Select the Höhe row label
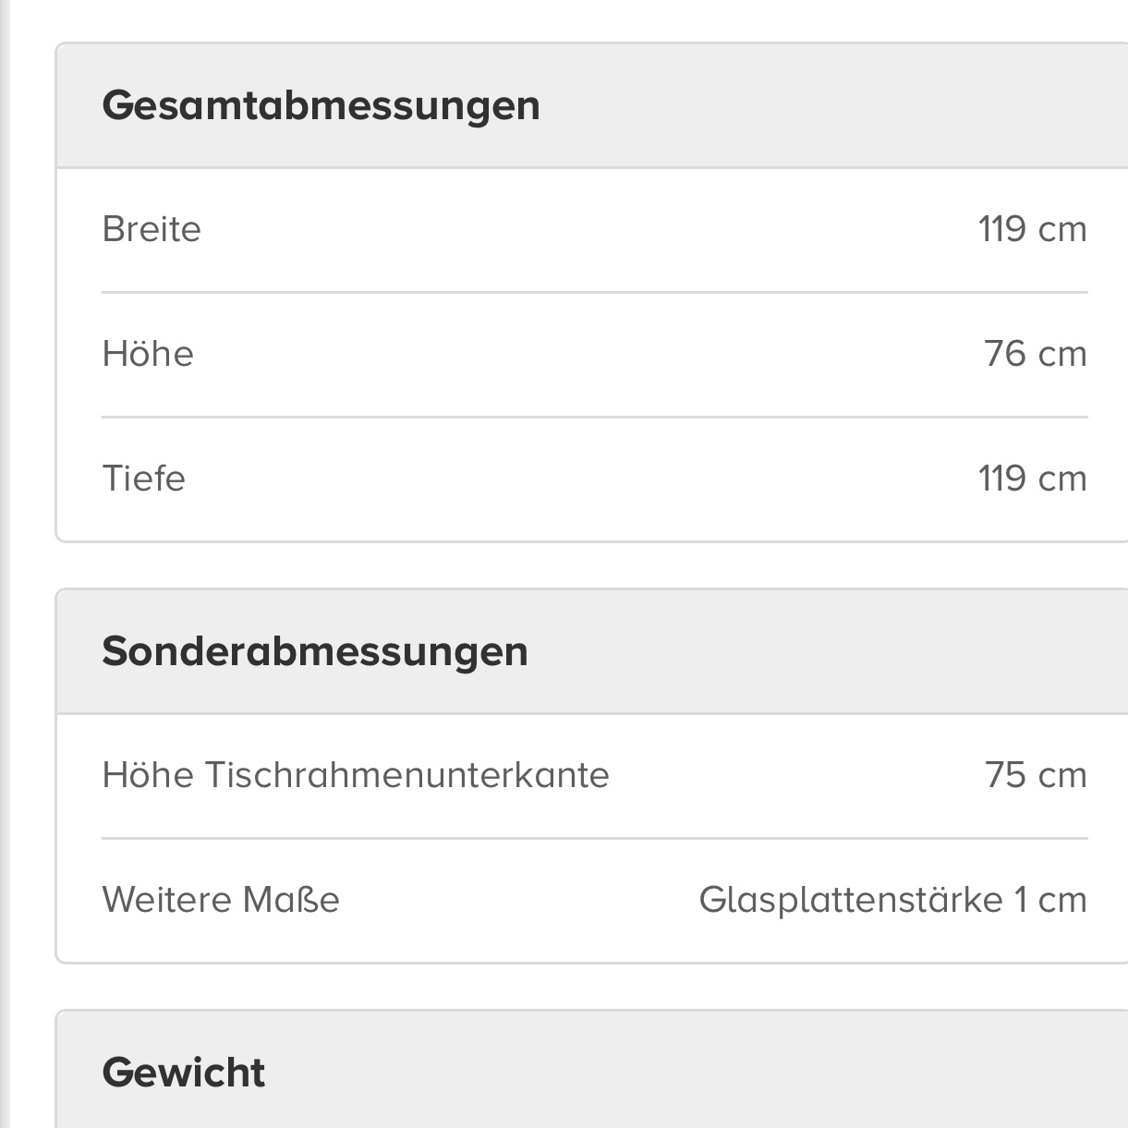 [x=148, y=353]
